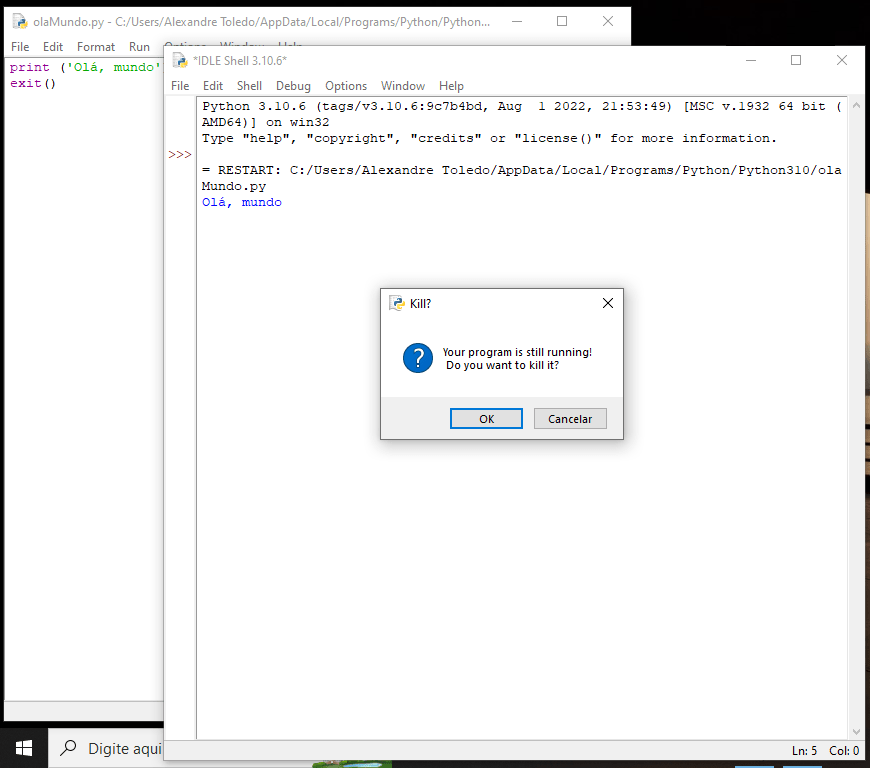
Task: Maximize the IDLE Shell window
Action: coord(796,60)
